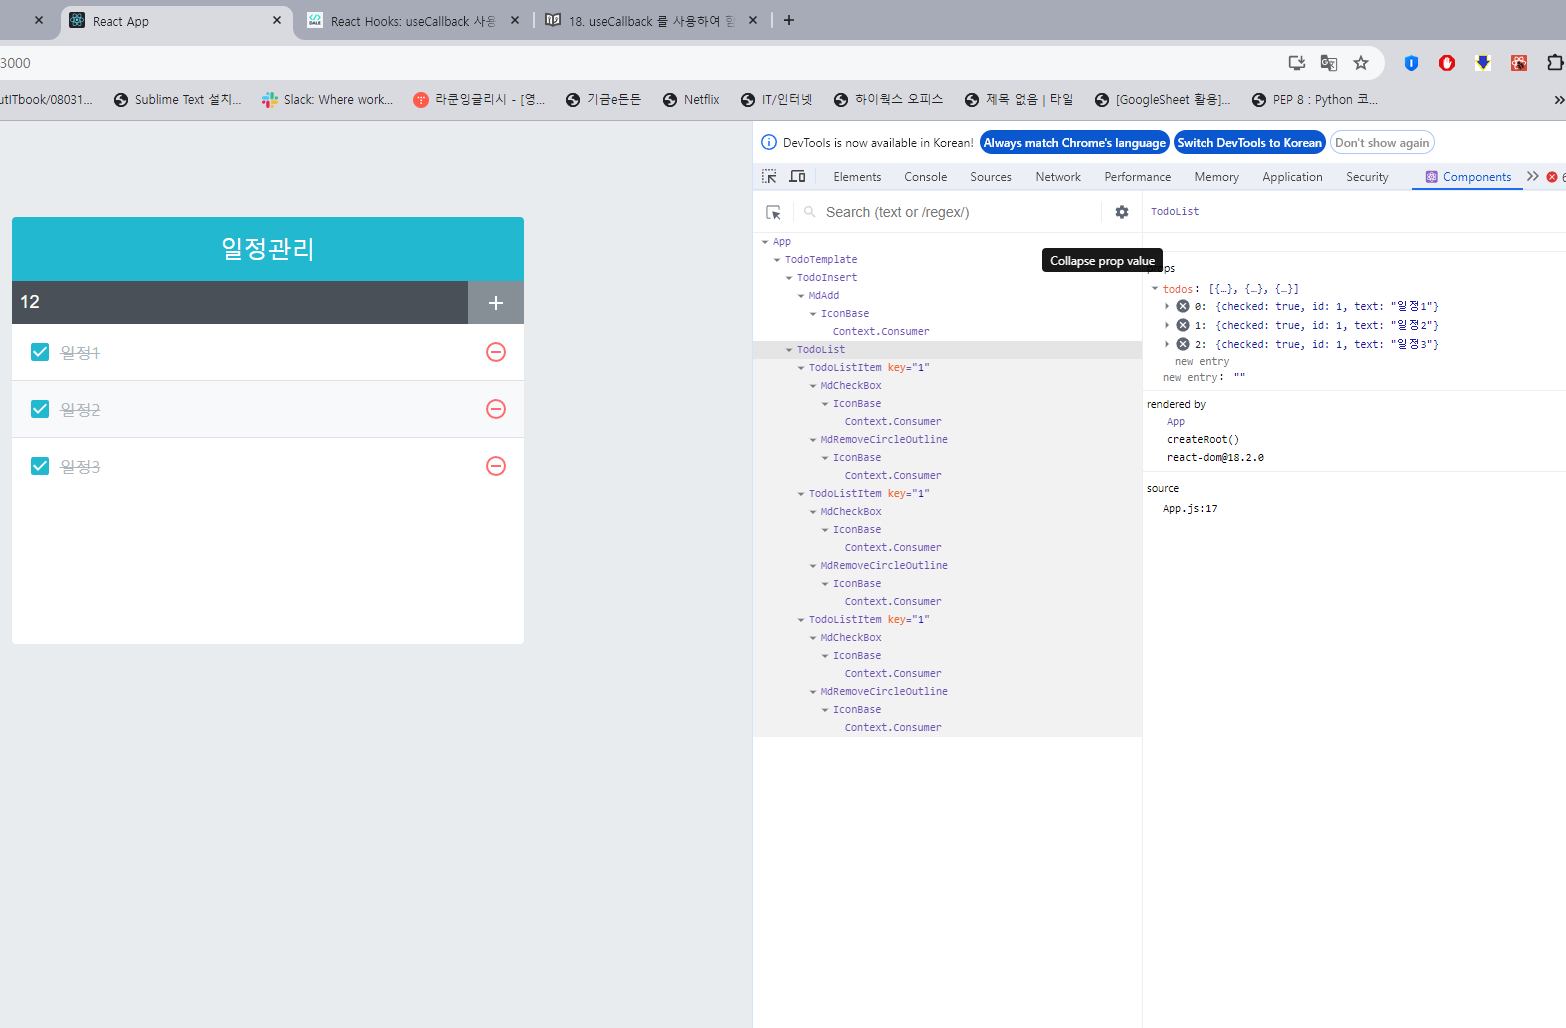Open the Application panel tab
This screenshot has height=1028, width=1566.
[x=1292, y=177]
